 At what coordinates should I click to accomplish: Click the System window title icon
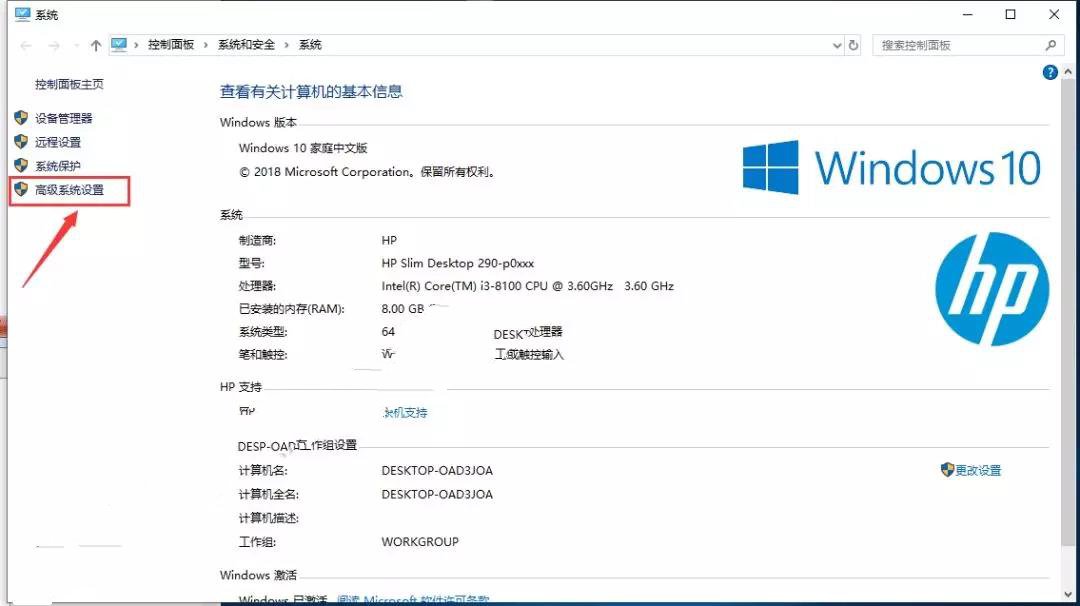click(x=23, y=14)
